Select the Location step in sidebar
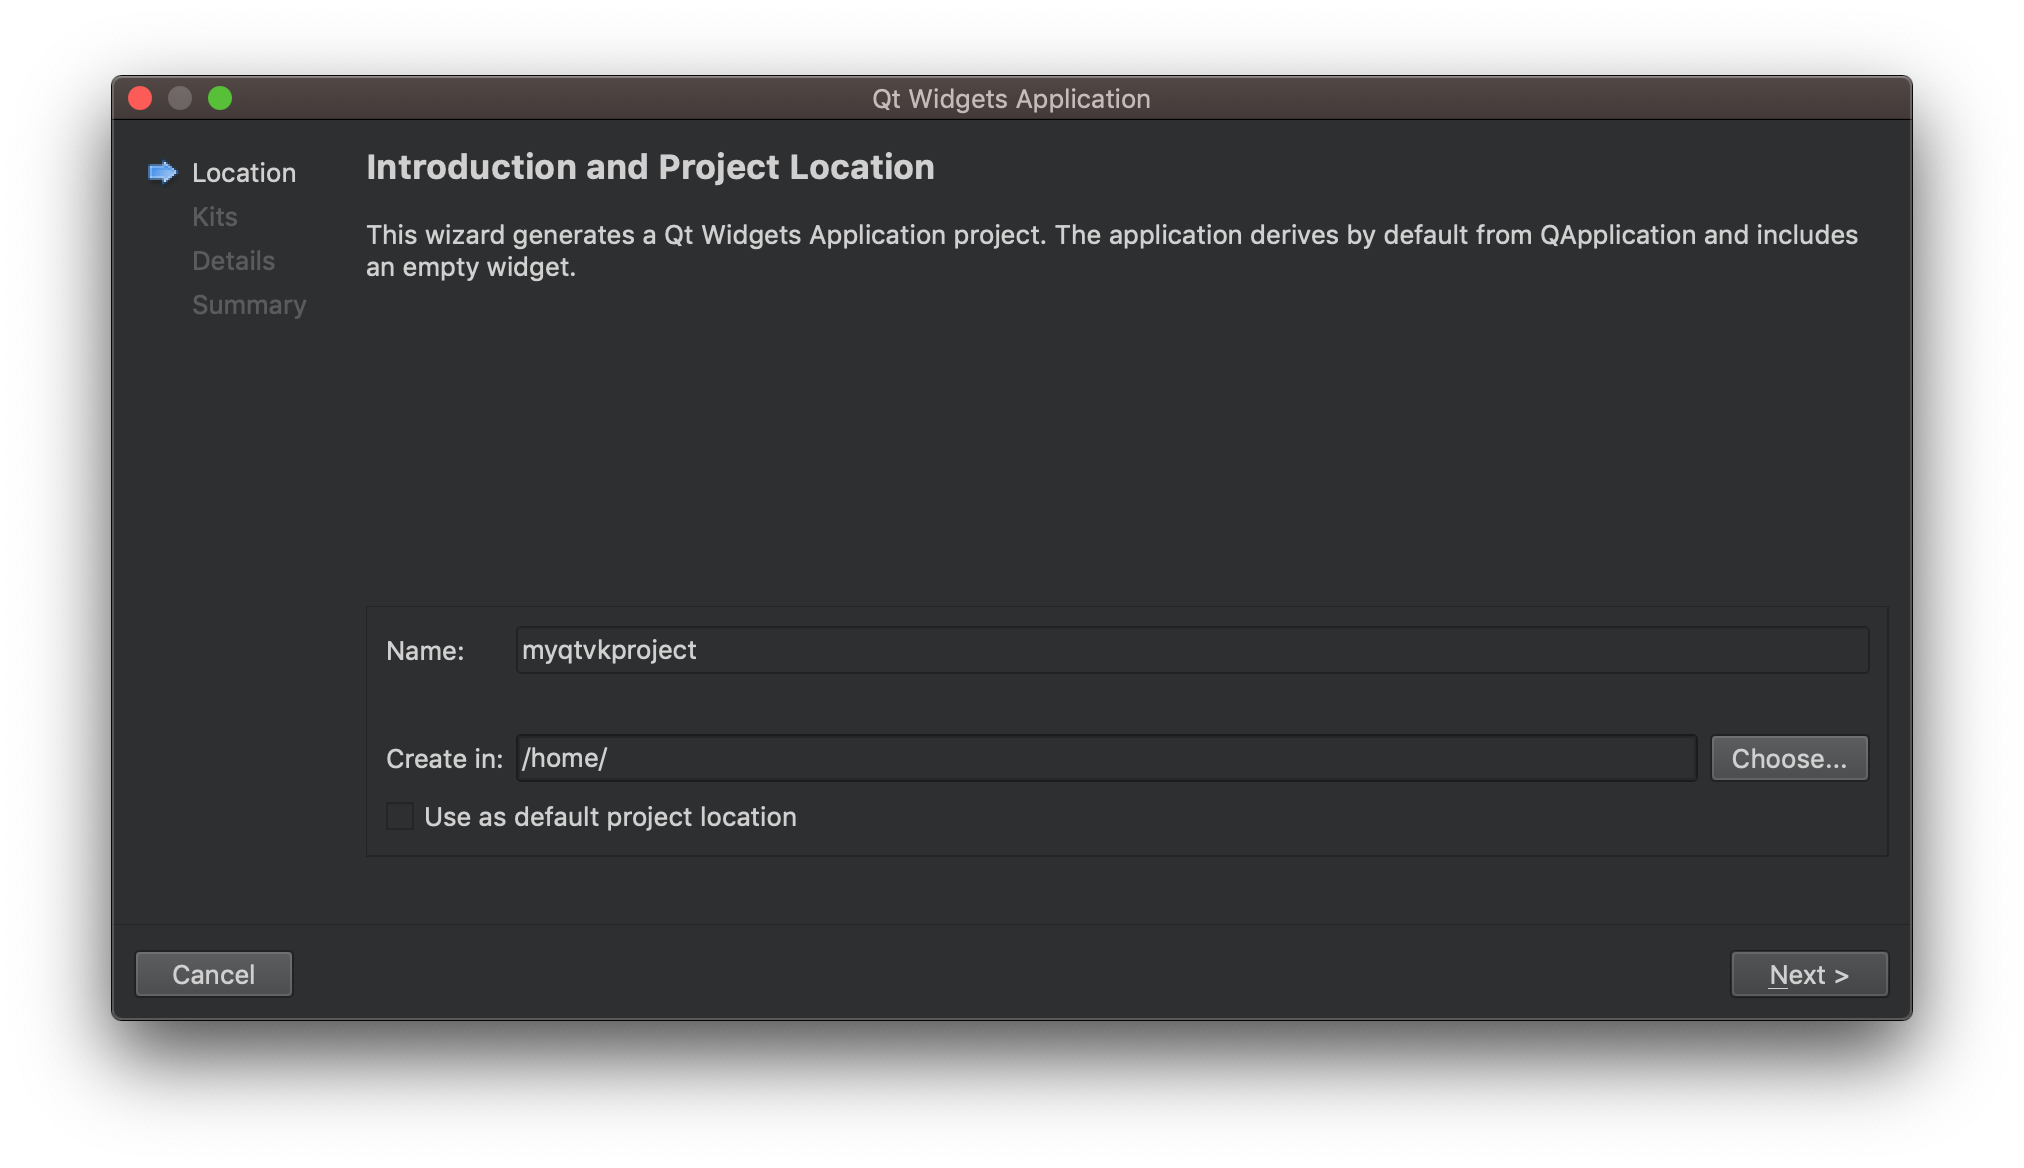 click(244, 172)
